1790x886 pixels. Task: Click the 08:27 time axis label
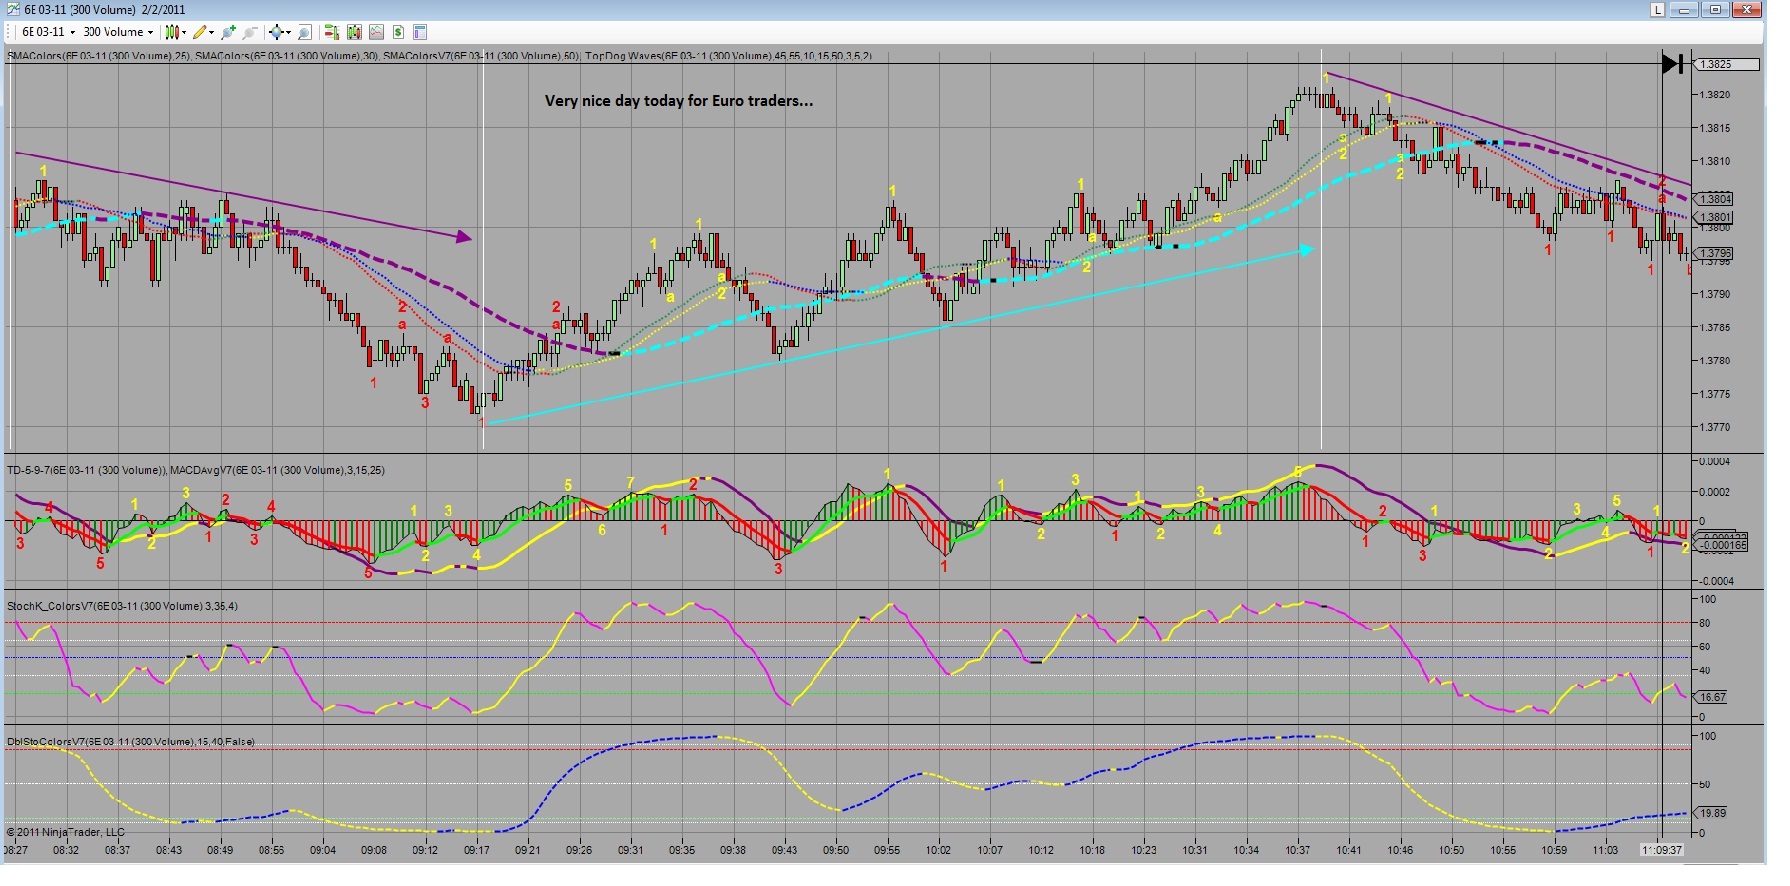15,850
